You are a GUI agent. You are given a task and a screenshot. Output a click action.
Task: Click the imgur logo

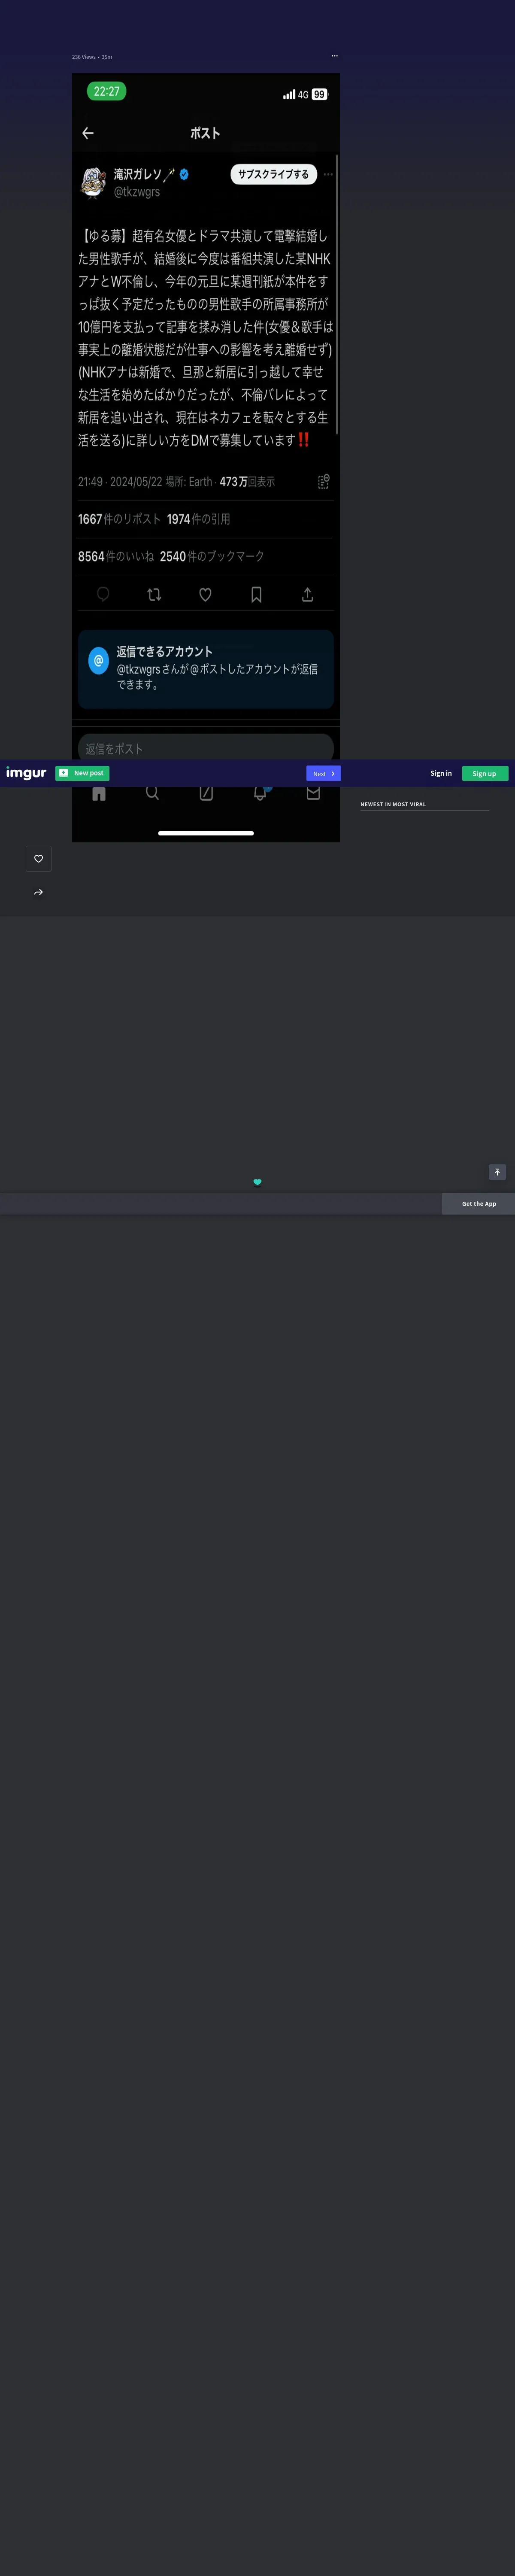tap(26, 772)
